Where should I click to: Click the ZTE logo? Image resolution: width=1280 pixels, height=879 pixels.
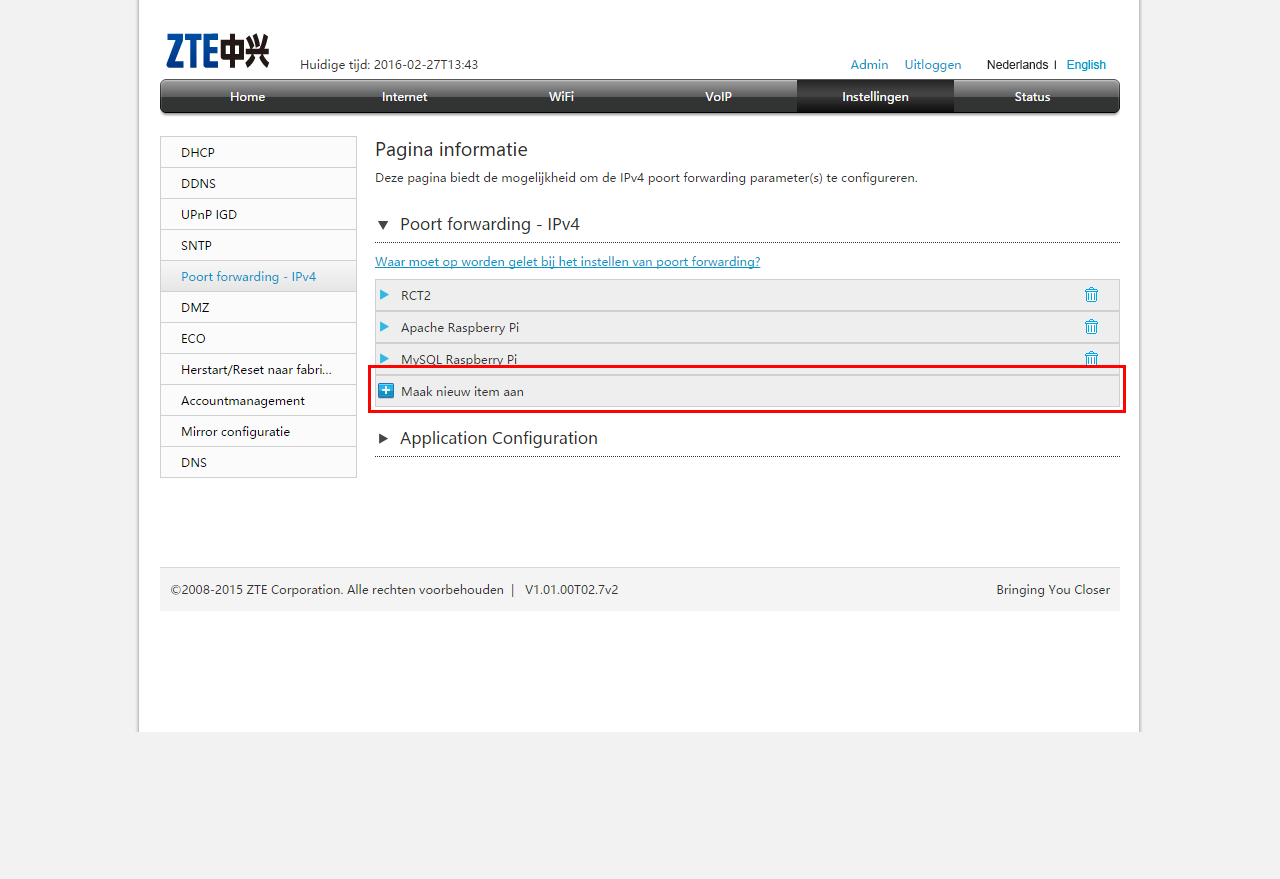(217, 51)
